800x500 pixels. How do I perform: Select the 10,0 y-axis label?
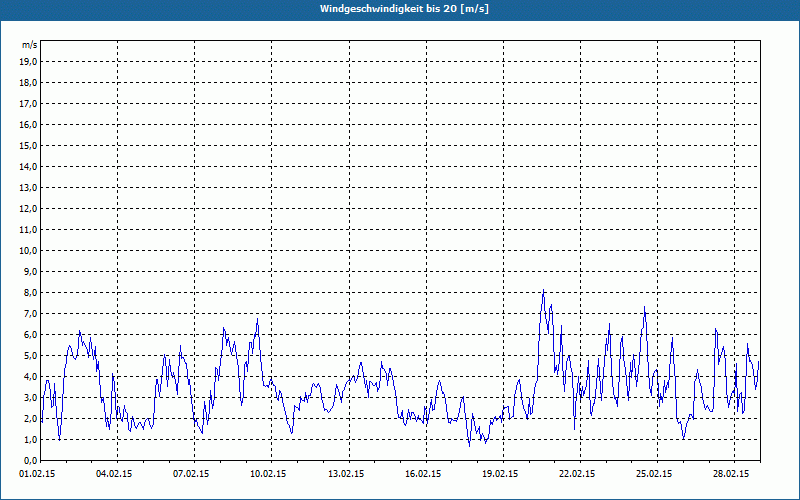(29, 251)
